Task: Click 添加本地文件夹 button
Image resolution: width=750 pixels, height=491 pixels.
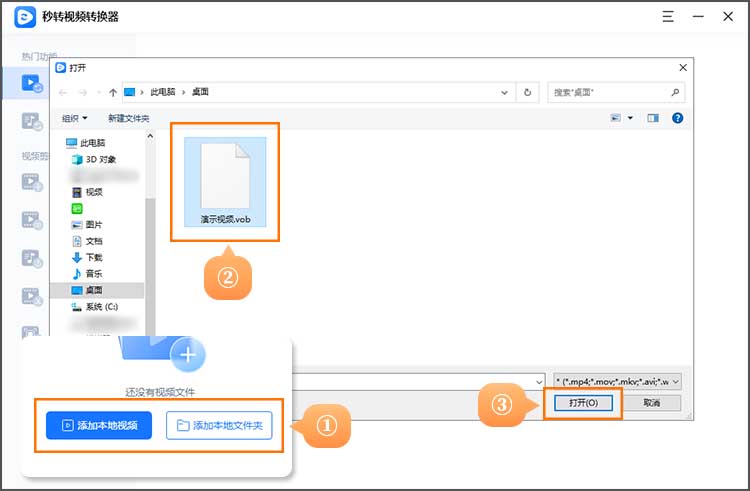Action: pos(219,425)
